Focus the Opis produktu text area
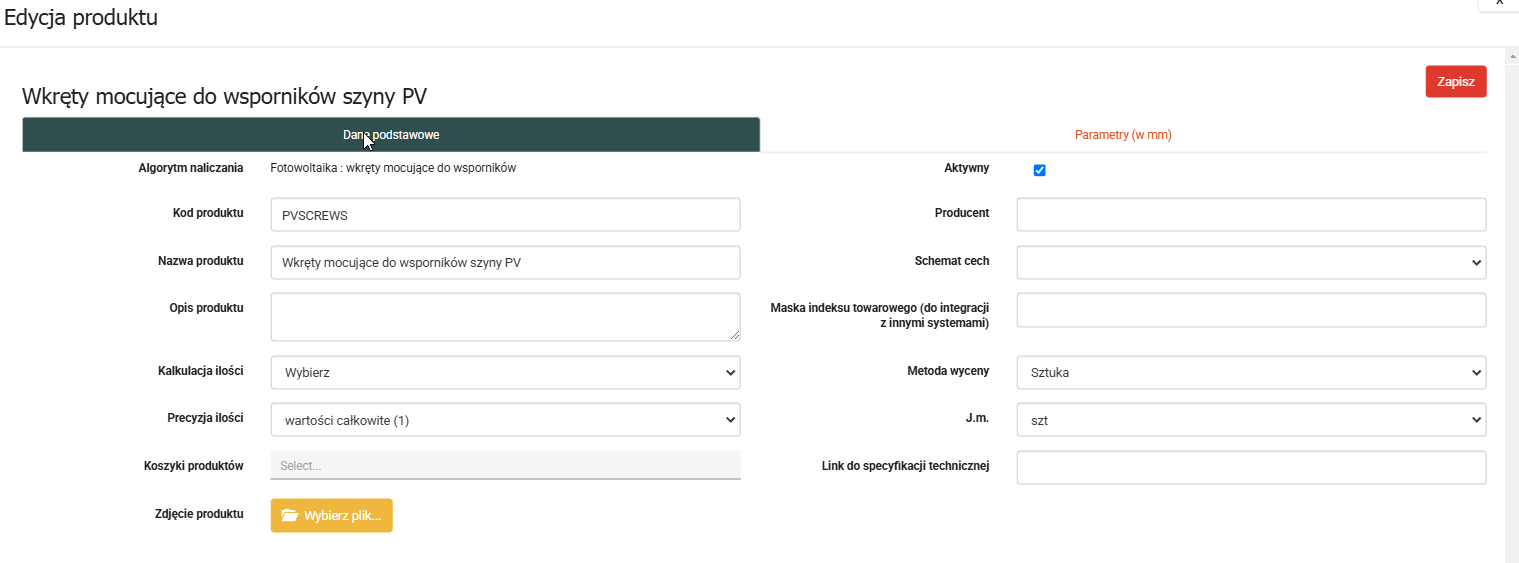This screenshot has width=1519, height=563. pyautogui.click(x=505, y=316)
